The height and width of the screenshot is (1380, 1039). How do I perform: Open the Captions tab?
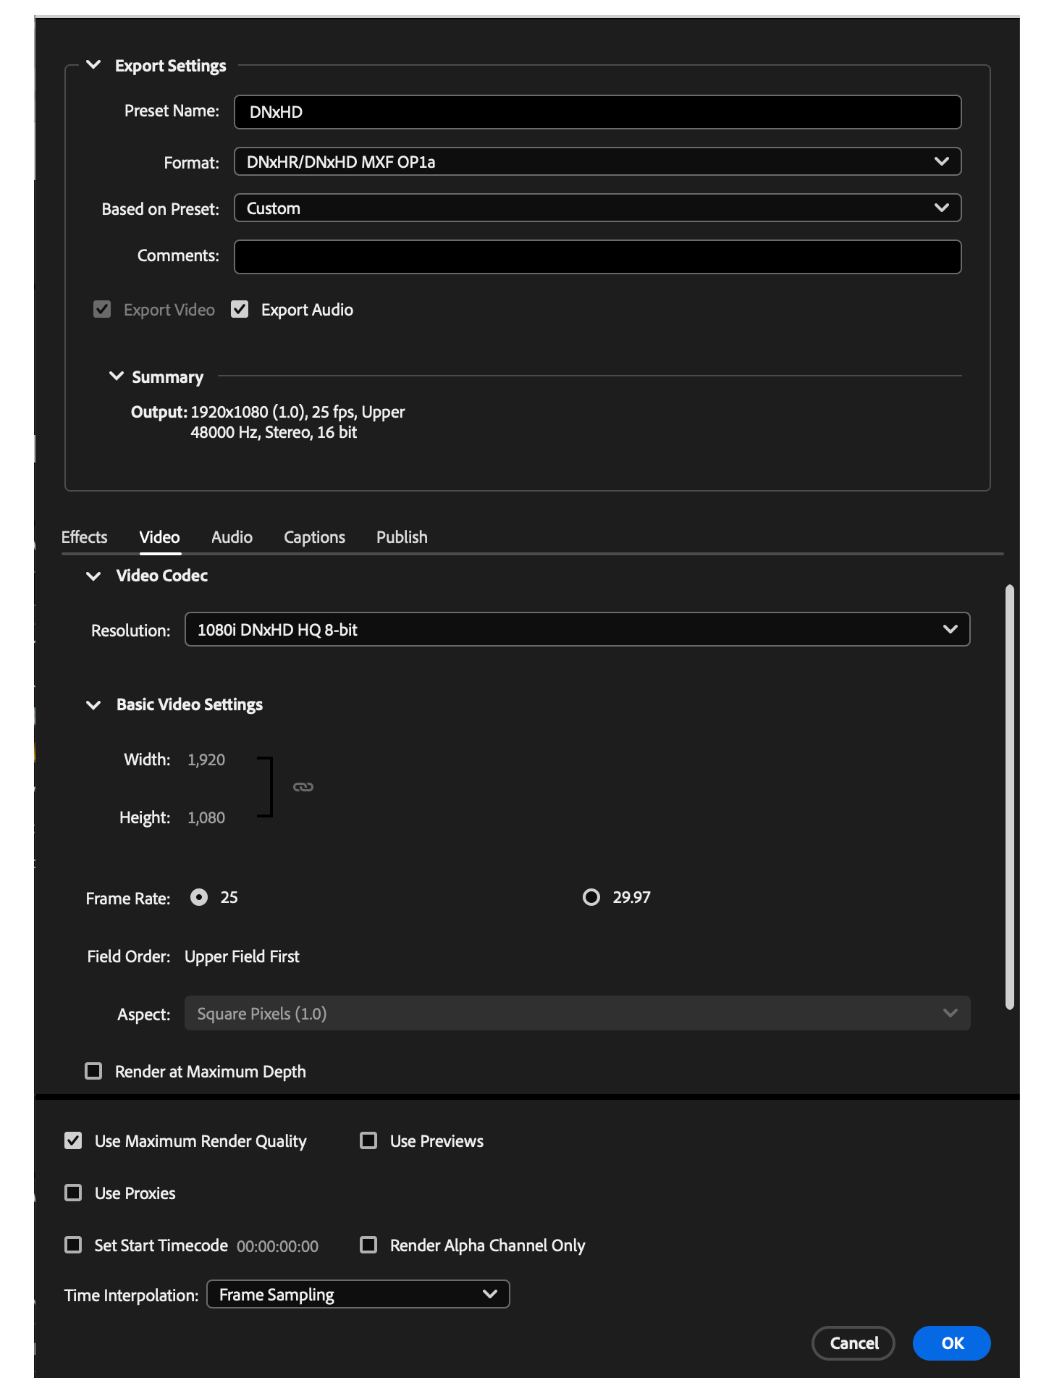pyautogui.click(x=314, y=537)
